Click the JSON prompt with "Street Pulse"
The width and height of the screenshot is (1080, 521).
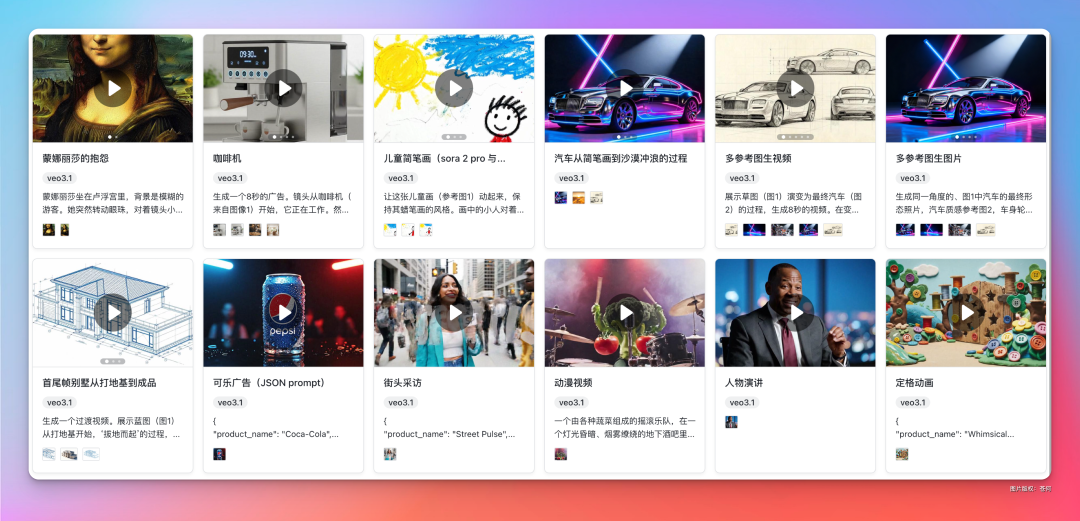tap(450, 428)
